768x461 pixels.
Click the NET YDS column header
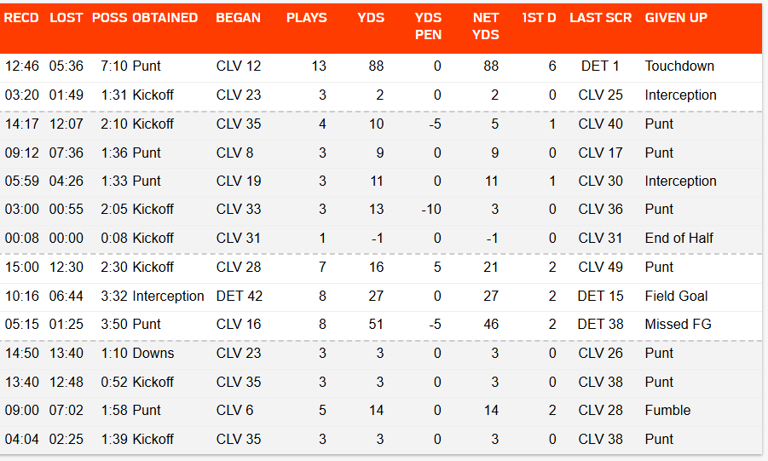pyautogui.click(x=486, y=26)
